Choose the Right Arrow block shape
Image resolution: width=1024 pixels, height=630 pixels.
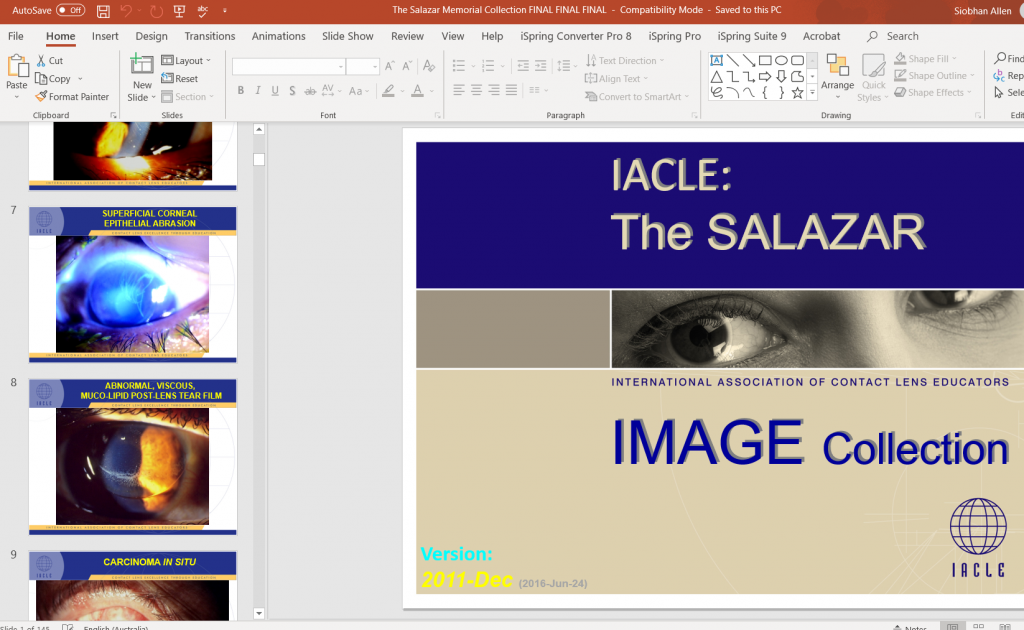point(765,77)
